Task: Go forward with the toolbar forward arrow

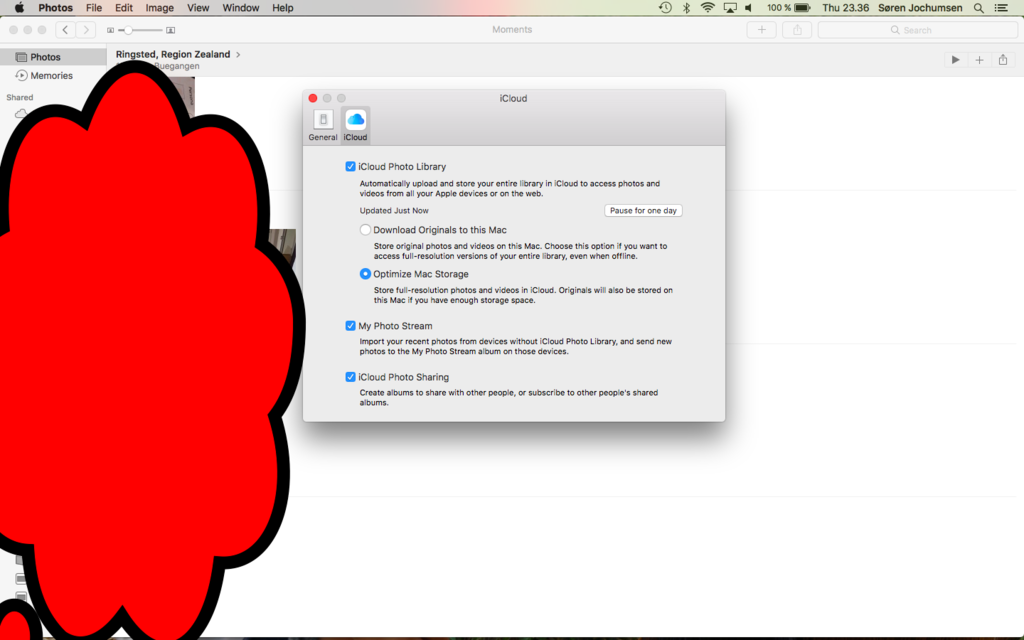Action: 86,30
